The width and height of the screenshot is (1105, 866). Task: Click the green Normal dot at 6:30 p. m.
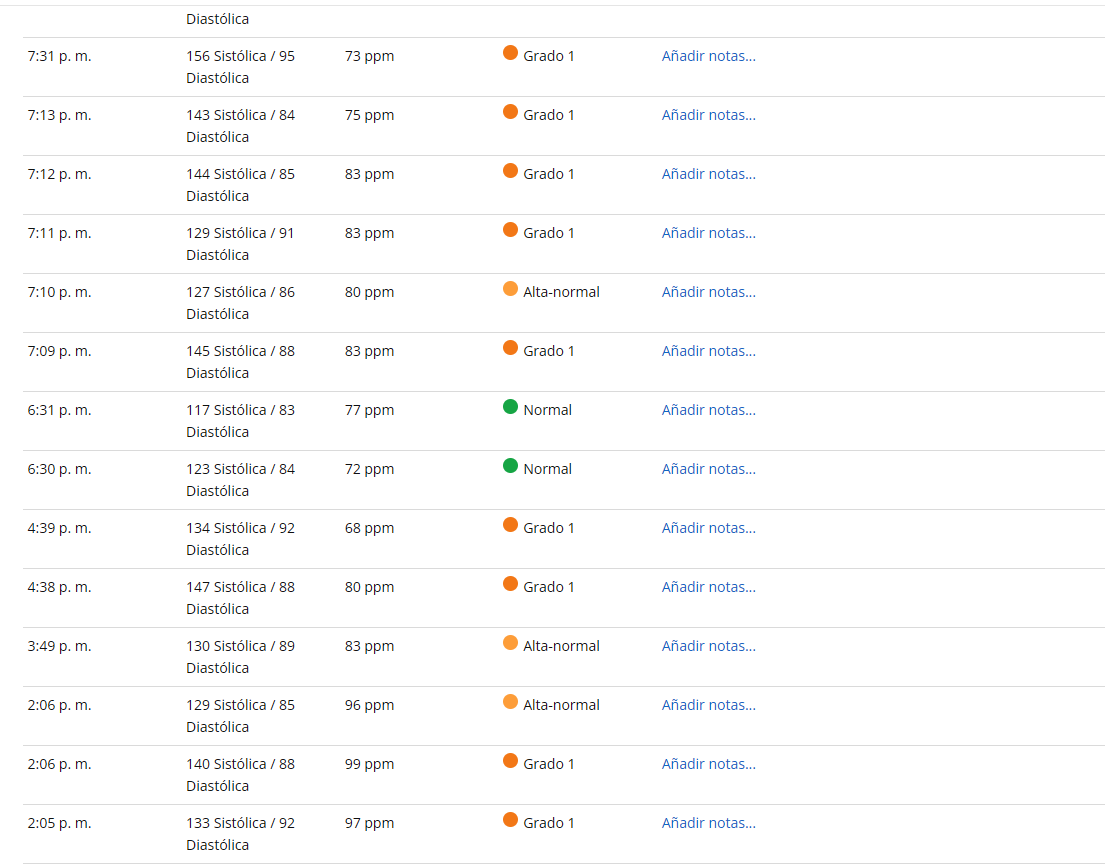[510, 466]
